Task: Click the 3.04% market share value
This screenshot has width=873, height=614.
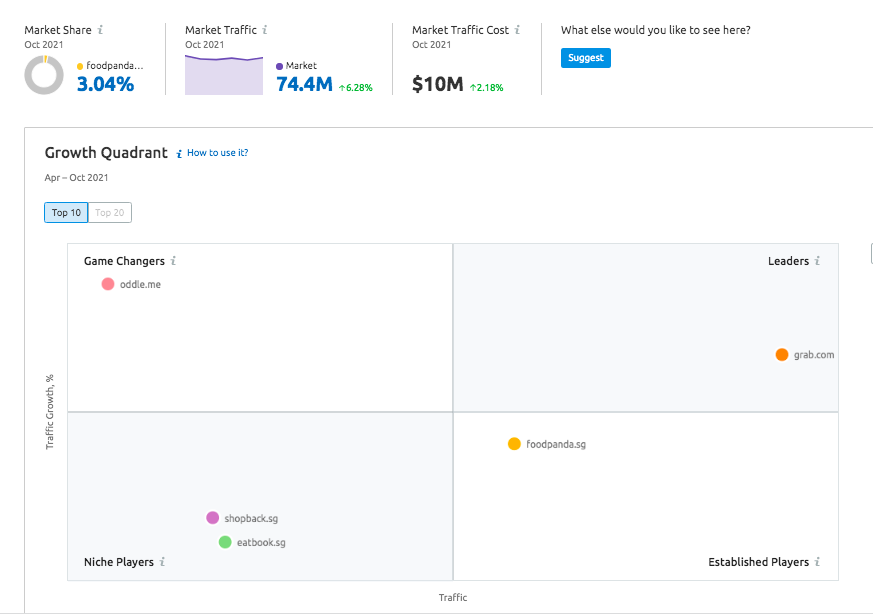Action: tap(105, 84)
